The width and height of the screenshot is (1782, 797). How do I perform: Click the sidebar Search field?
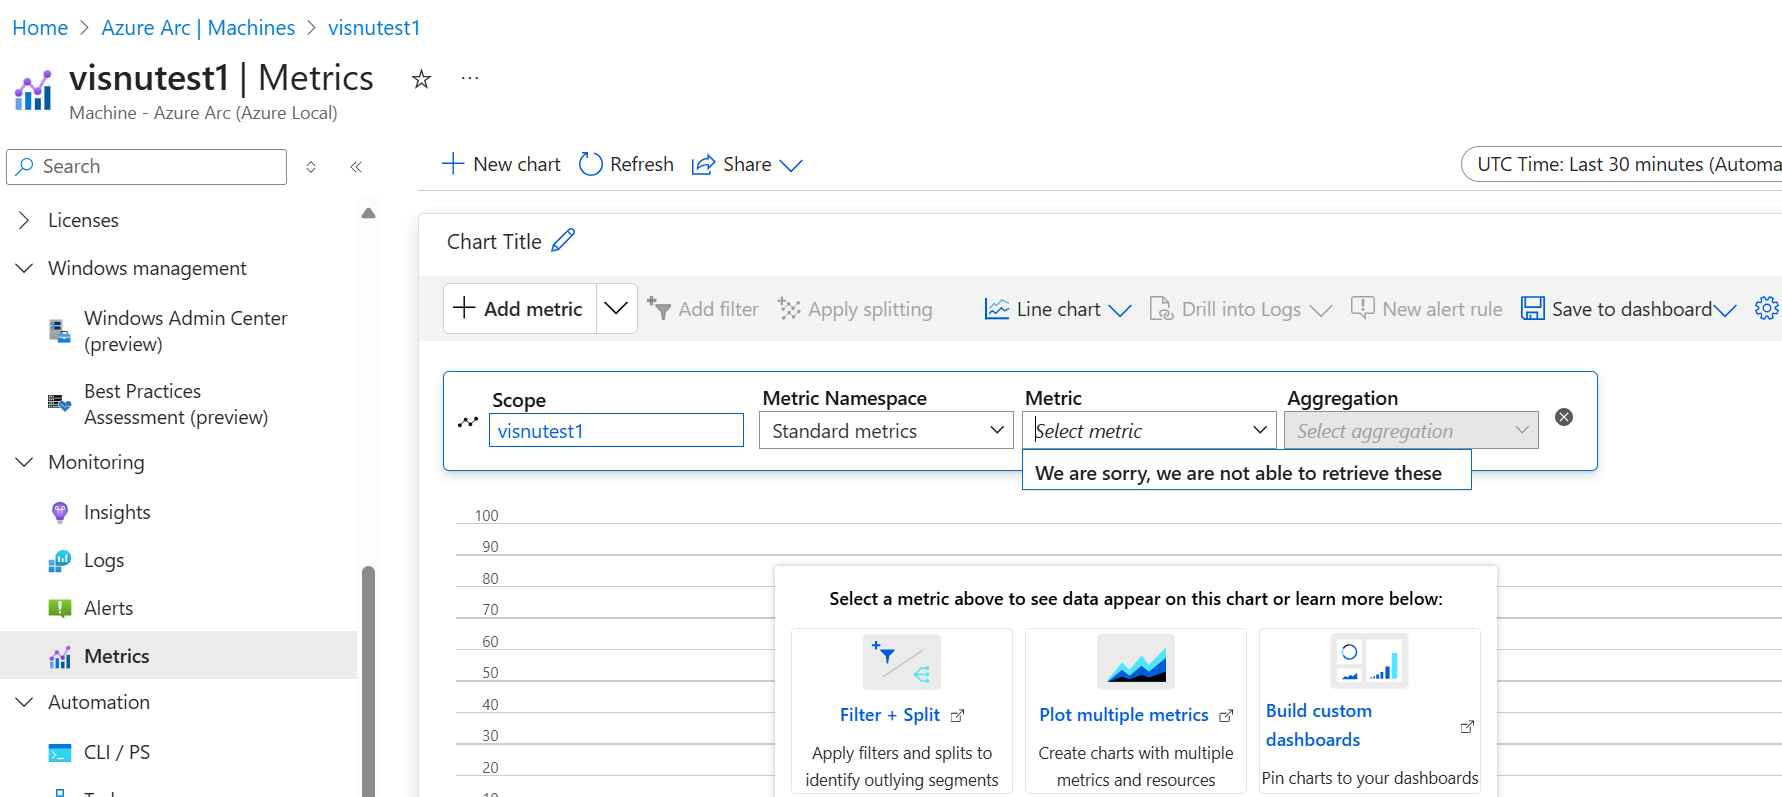(147, 167)
